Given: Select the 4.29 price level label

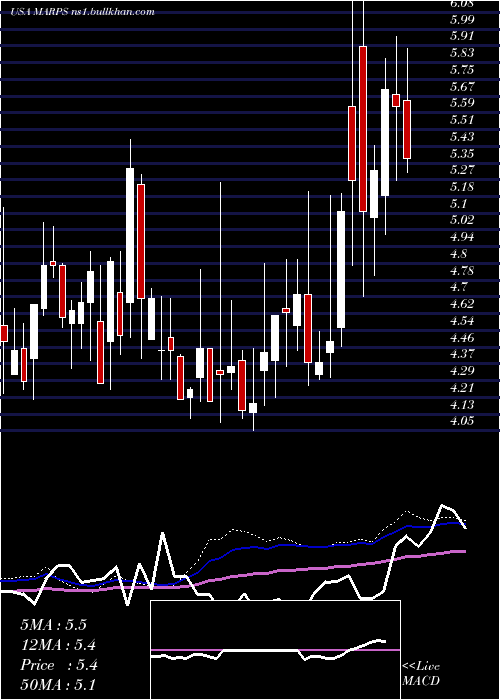Looking at the screenshot, I should [x=463, y=371].
